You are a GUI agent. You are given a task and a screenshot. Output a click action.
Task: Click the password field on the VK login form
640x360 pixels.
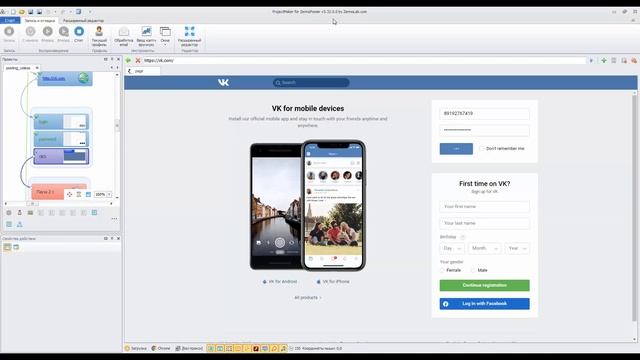coord(484,130)
